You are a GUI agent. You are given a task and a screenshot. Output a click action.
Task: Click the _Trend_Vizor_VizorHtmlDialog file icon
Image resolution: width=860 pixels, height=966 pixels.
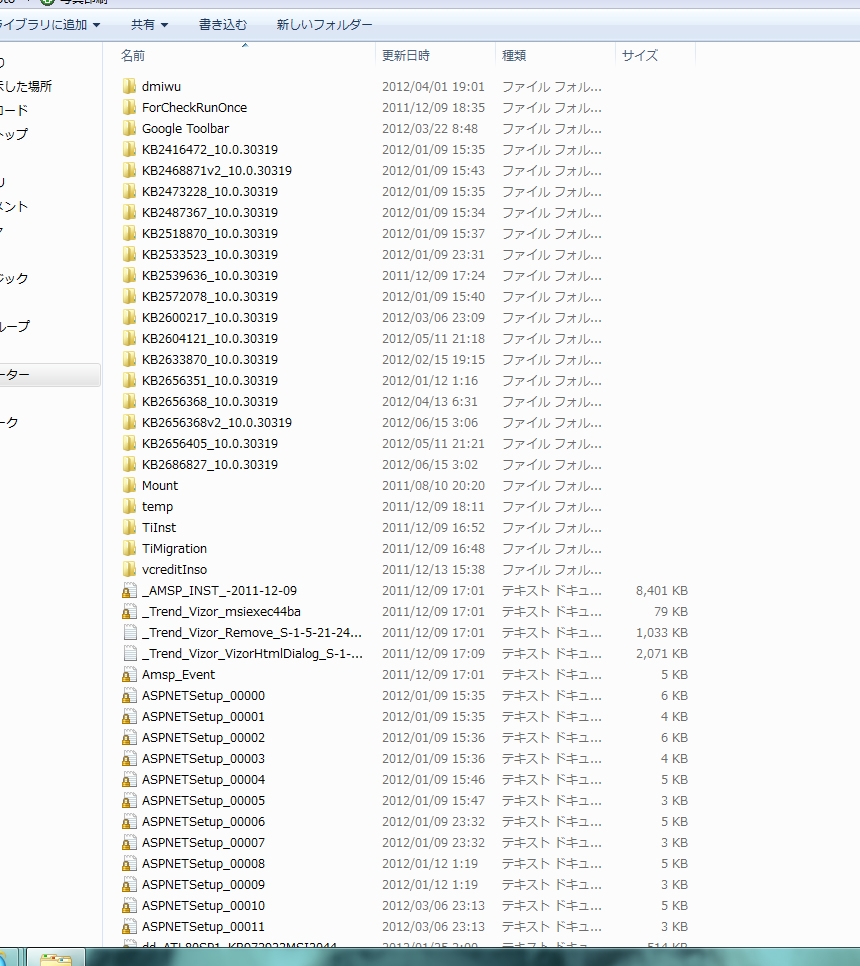(129, 653)
